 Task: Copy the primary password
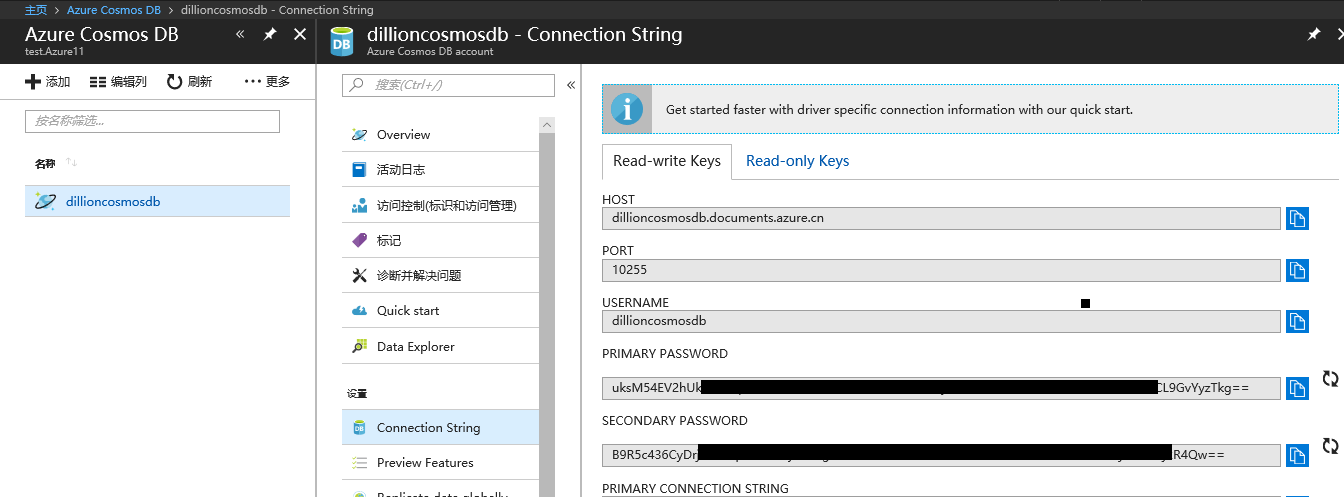(x=1297, y=388)
